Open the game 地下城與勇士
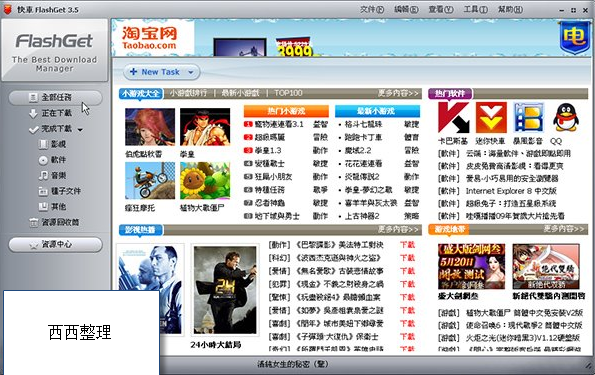Viewport: 595px width, 375px height. click(x=277, y=216)
